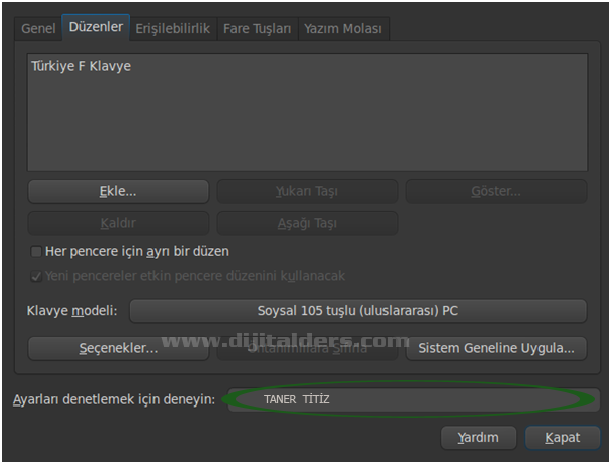Viewport: 614px width, 463px height.
Task: Click the Ekle... button
Action: click(x=118, y=192)
